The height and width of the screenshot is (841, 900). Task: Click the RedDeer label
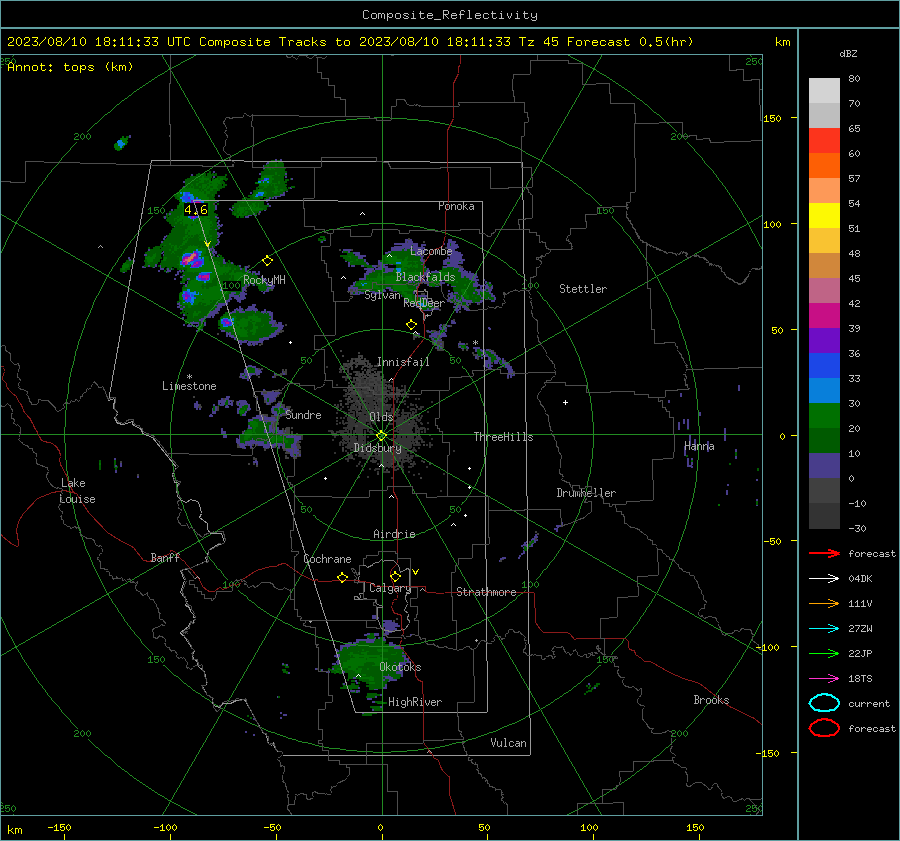(424, 303)
